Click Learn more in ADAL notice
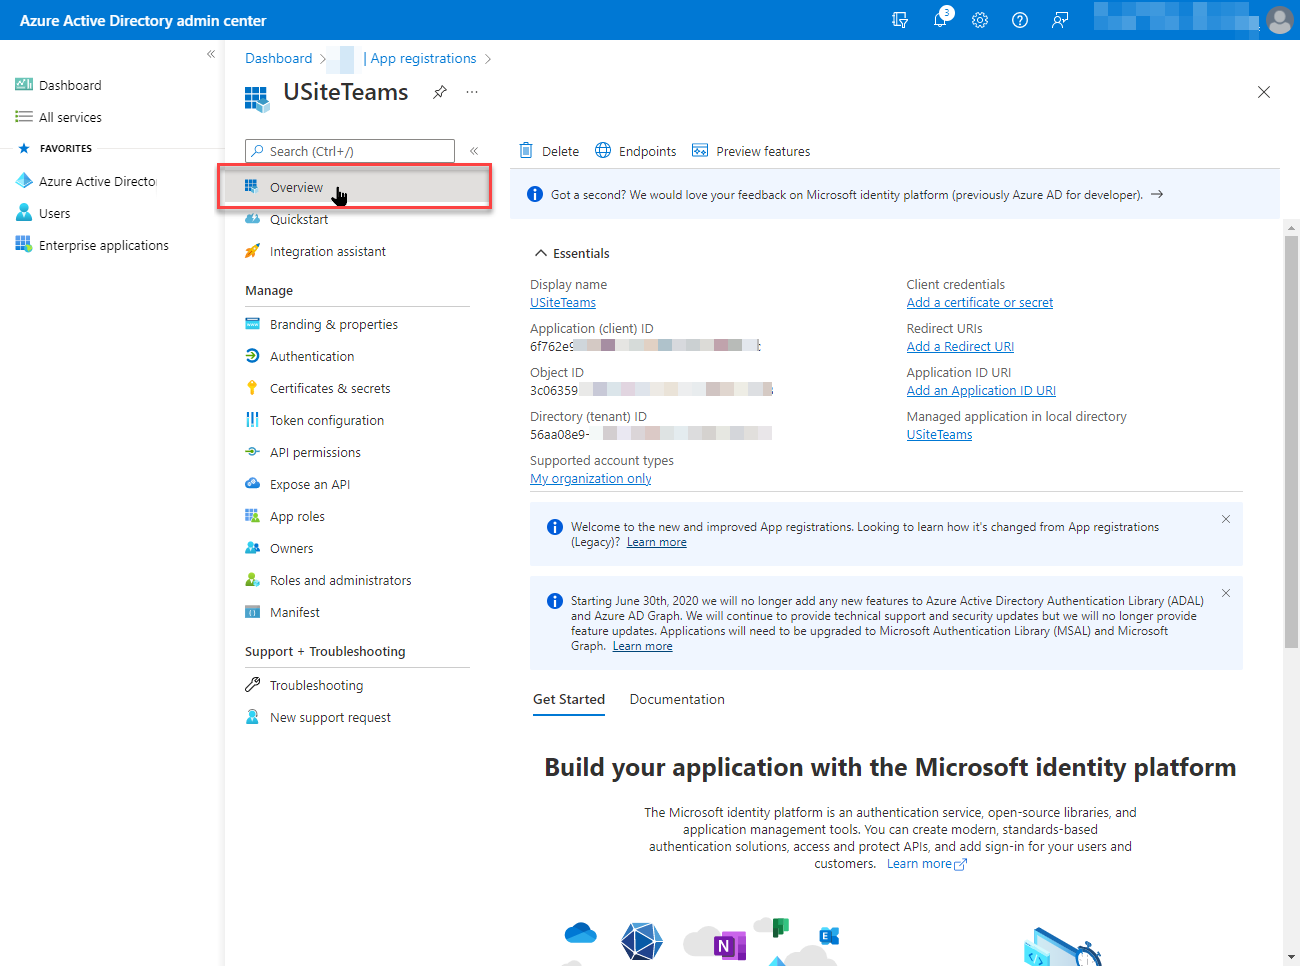 (643, 646)
